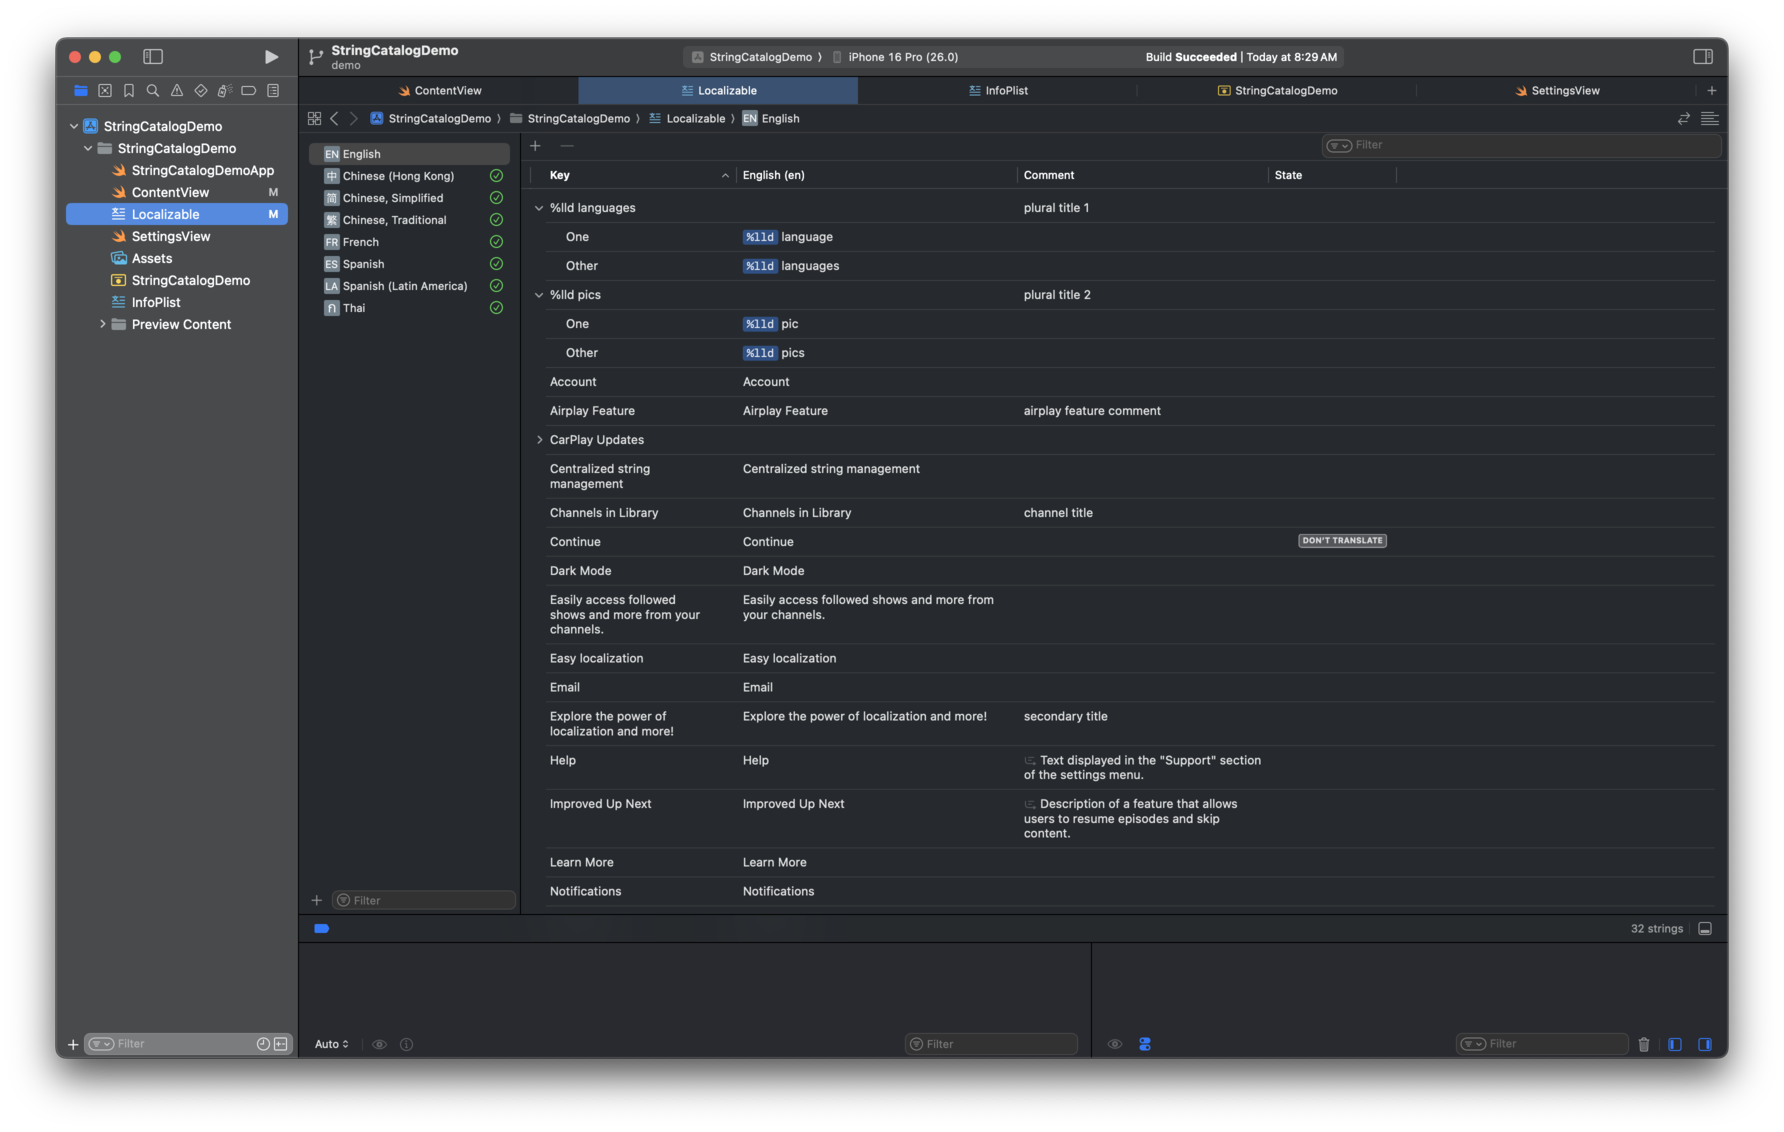Switch to the InfoPlist tab

(998, 91)
